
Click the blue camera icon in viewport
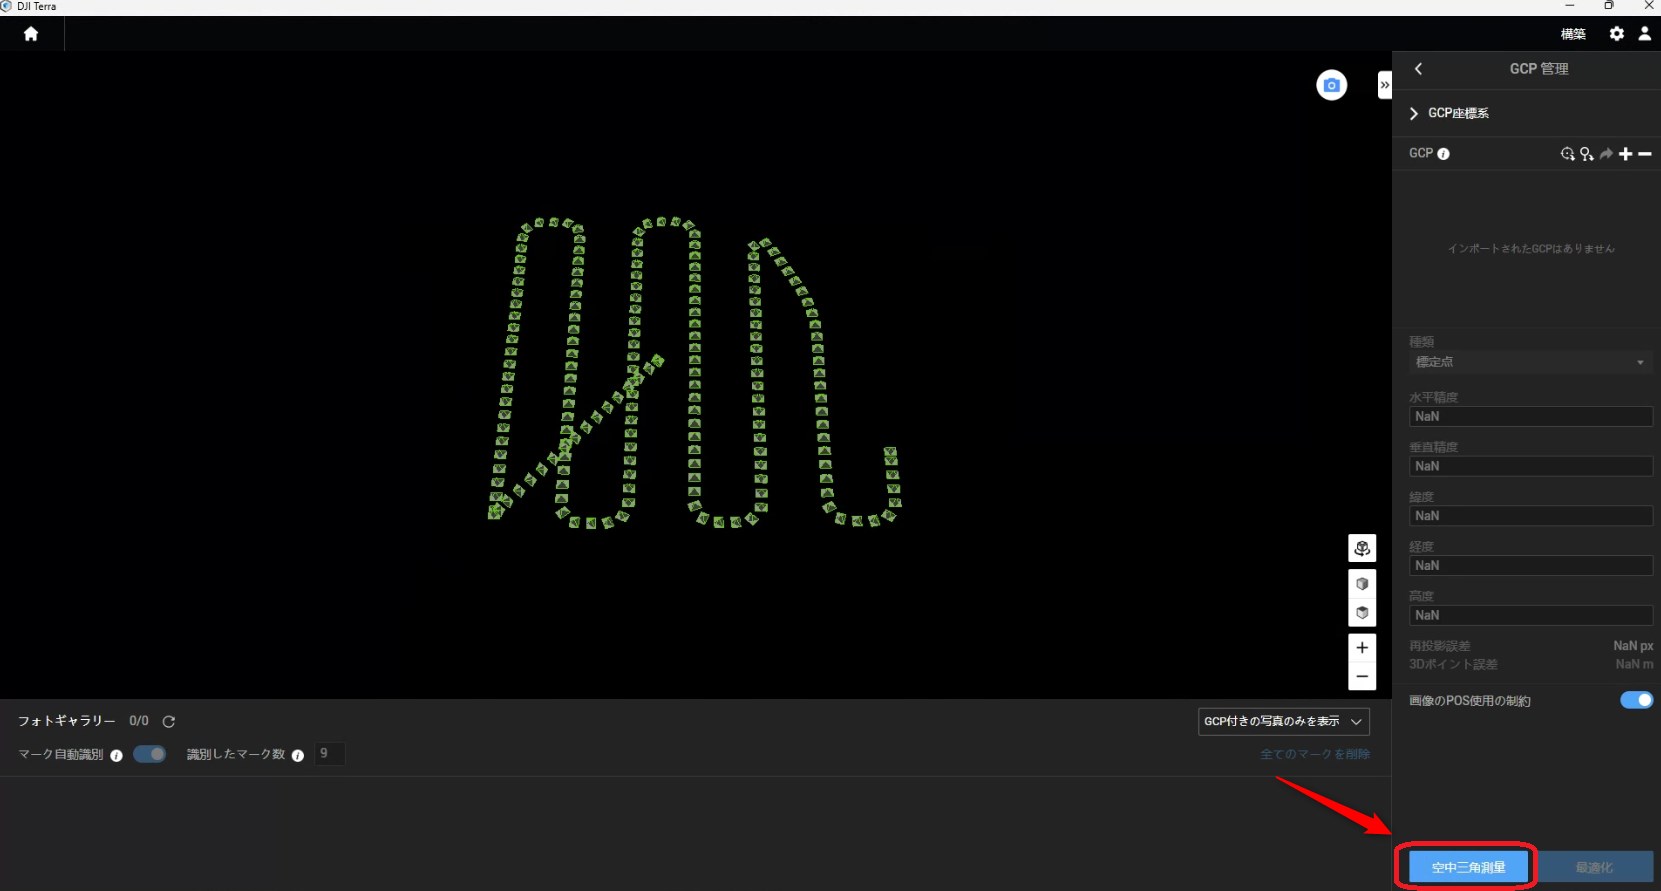(1331, 86)
